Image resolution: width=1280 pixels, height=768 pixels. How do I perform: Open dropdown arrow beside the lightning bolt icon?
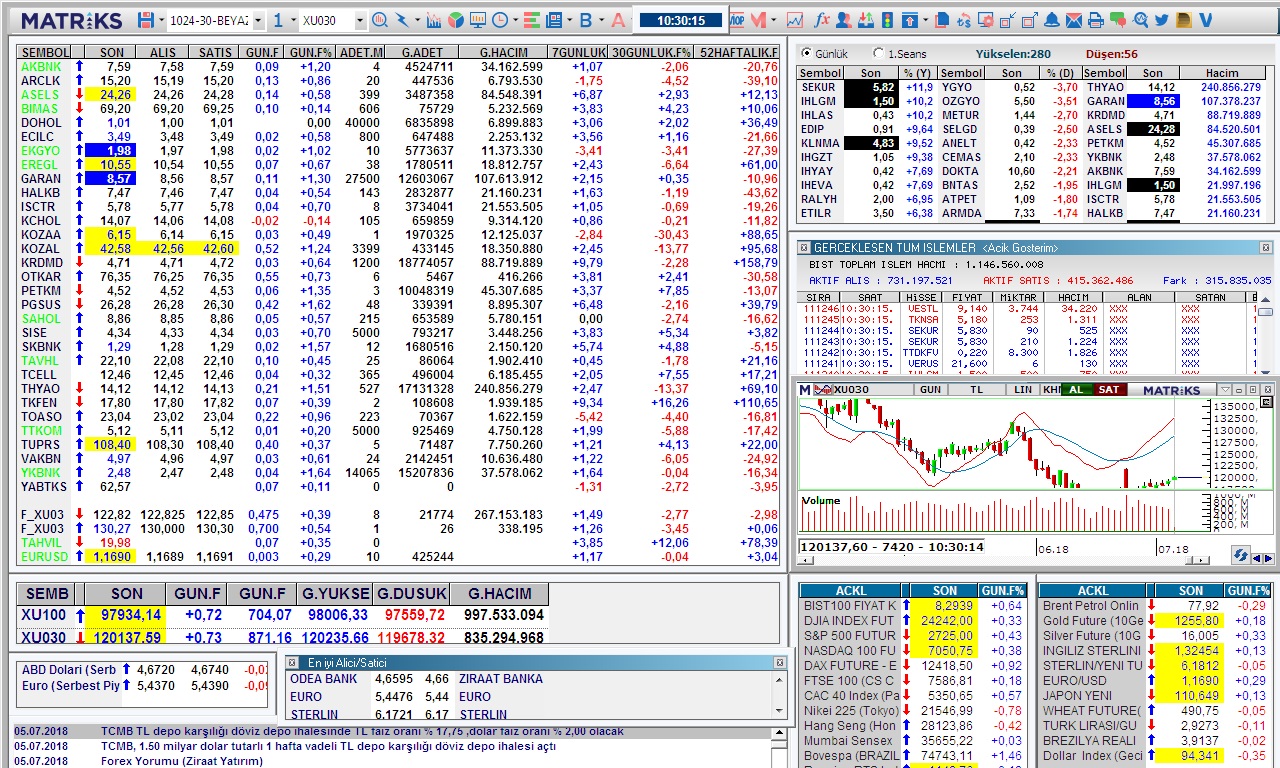click(417, 20)
